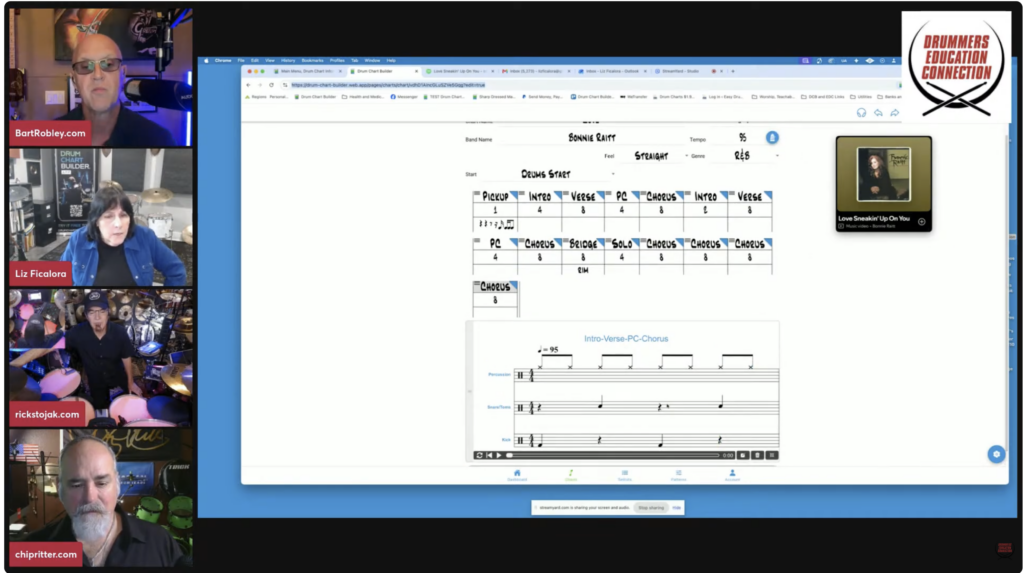This screenshot has height=573, width=1024.
Task: Open the Bookmarks menu in macOS menu bar
Action: click(312, 60)
